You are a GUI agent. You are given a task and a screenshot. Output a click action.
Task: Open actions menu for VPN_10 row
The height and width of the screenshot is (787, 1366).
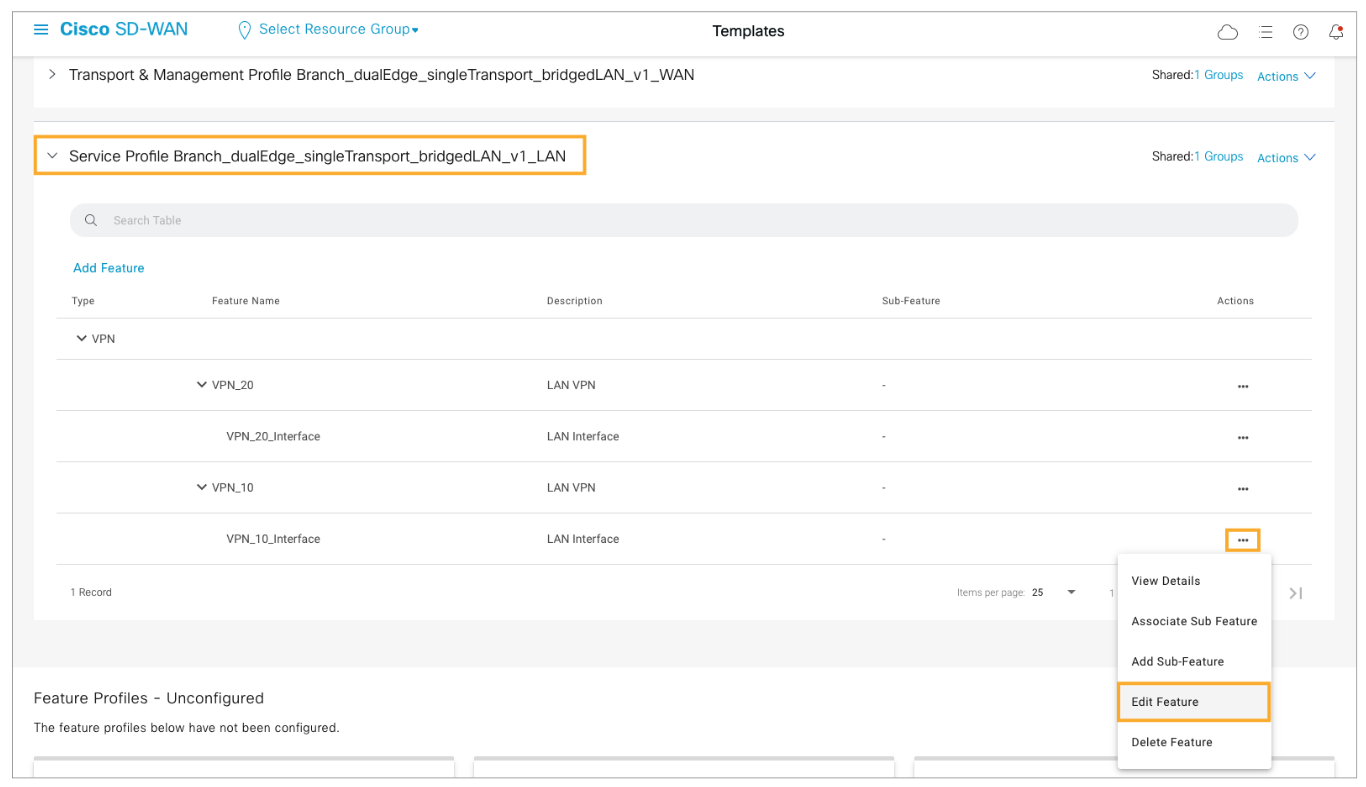point(1242,489)
